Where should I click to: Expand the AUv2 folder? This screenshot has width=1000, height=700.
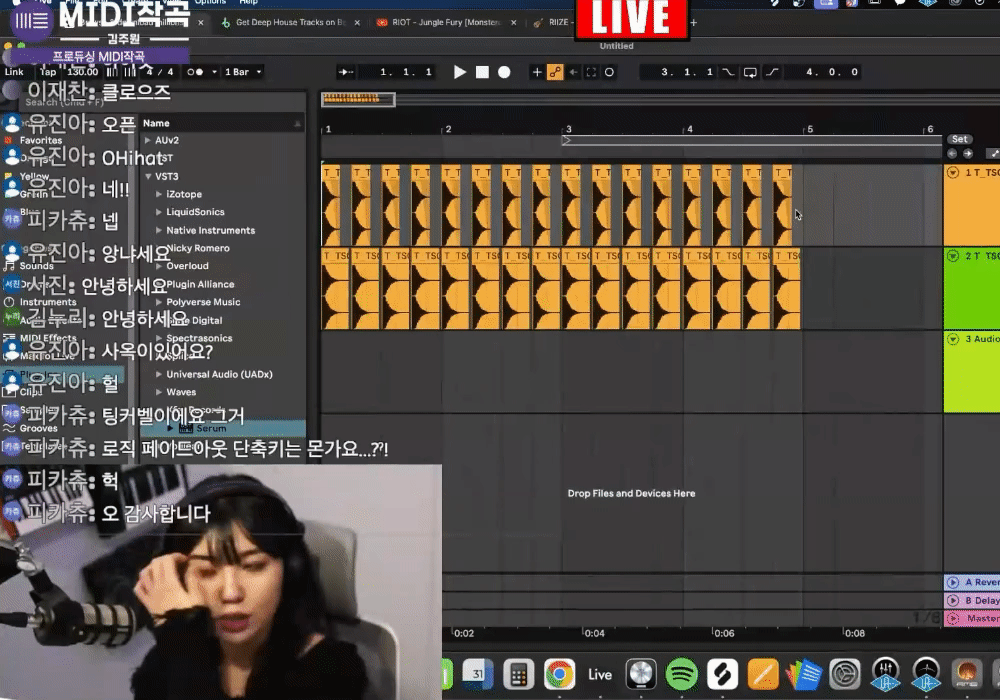click(147, 140)
